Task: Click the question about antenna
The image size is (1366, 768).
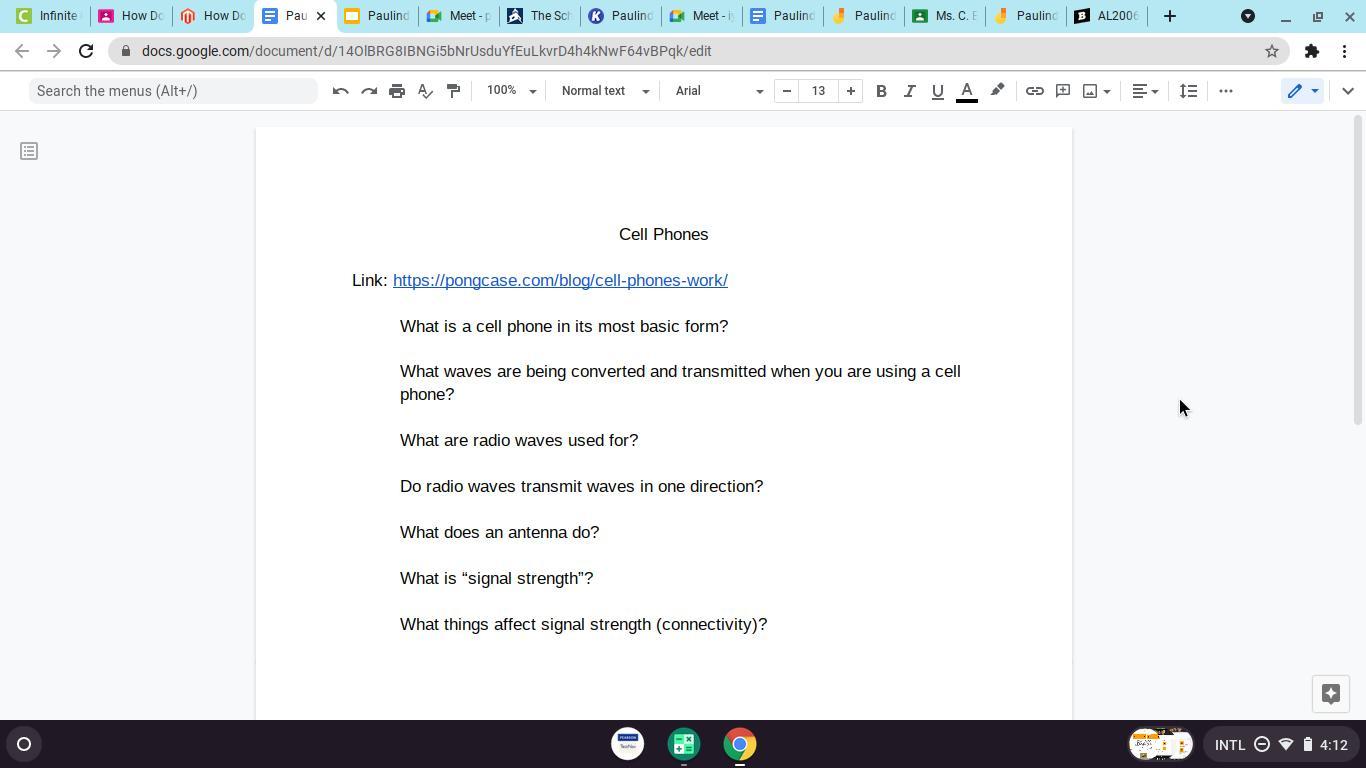Action: pos(500,532)
